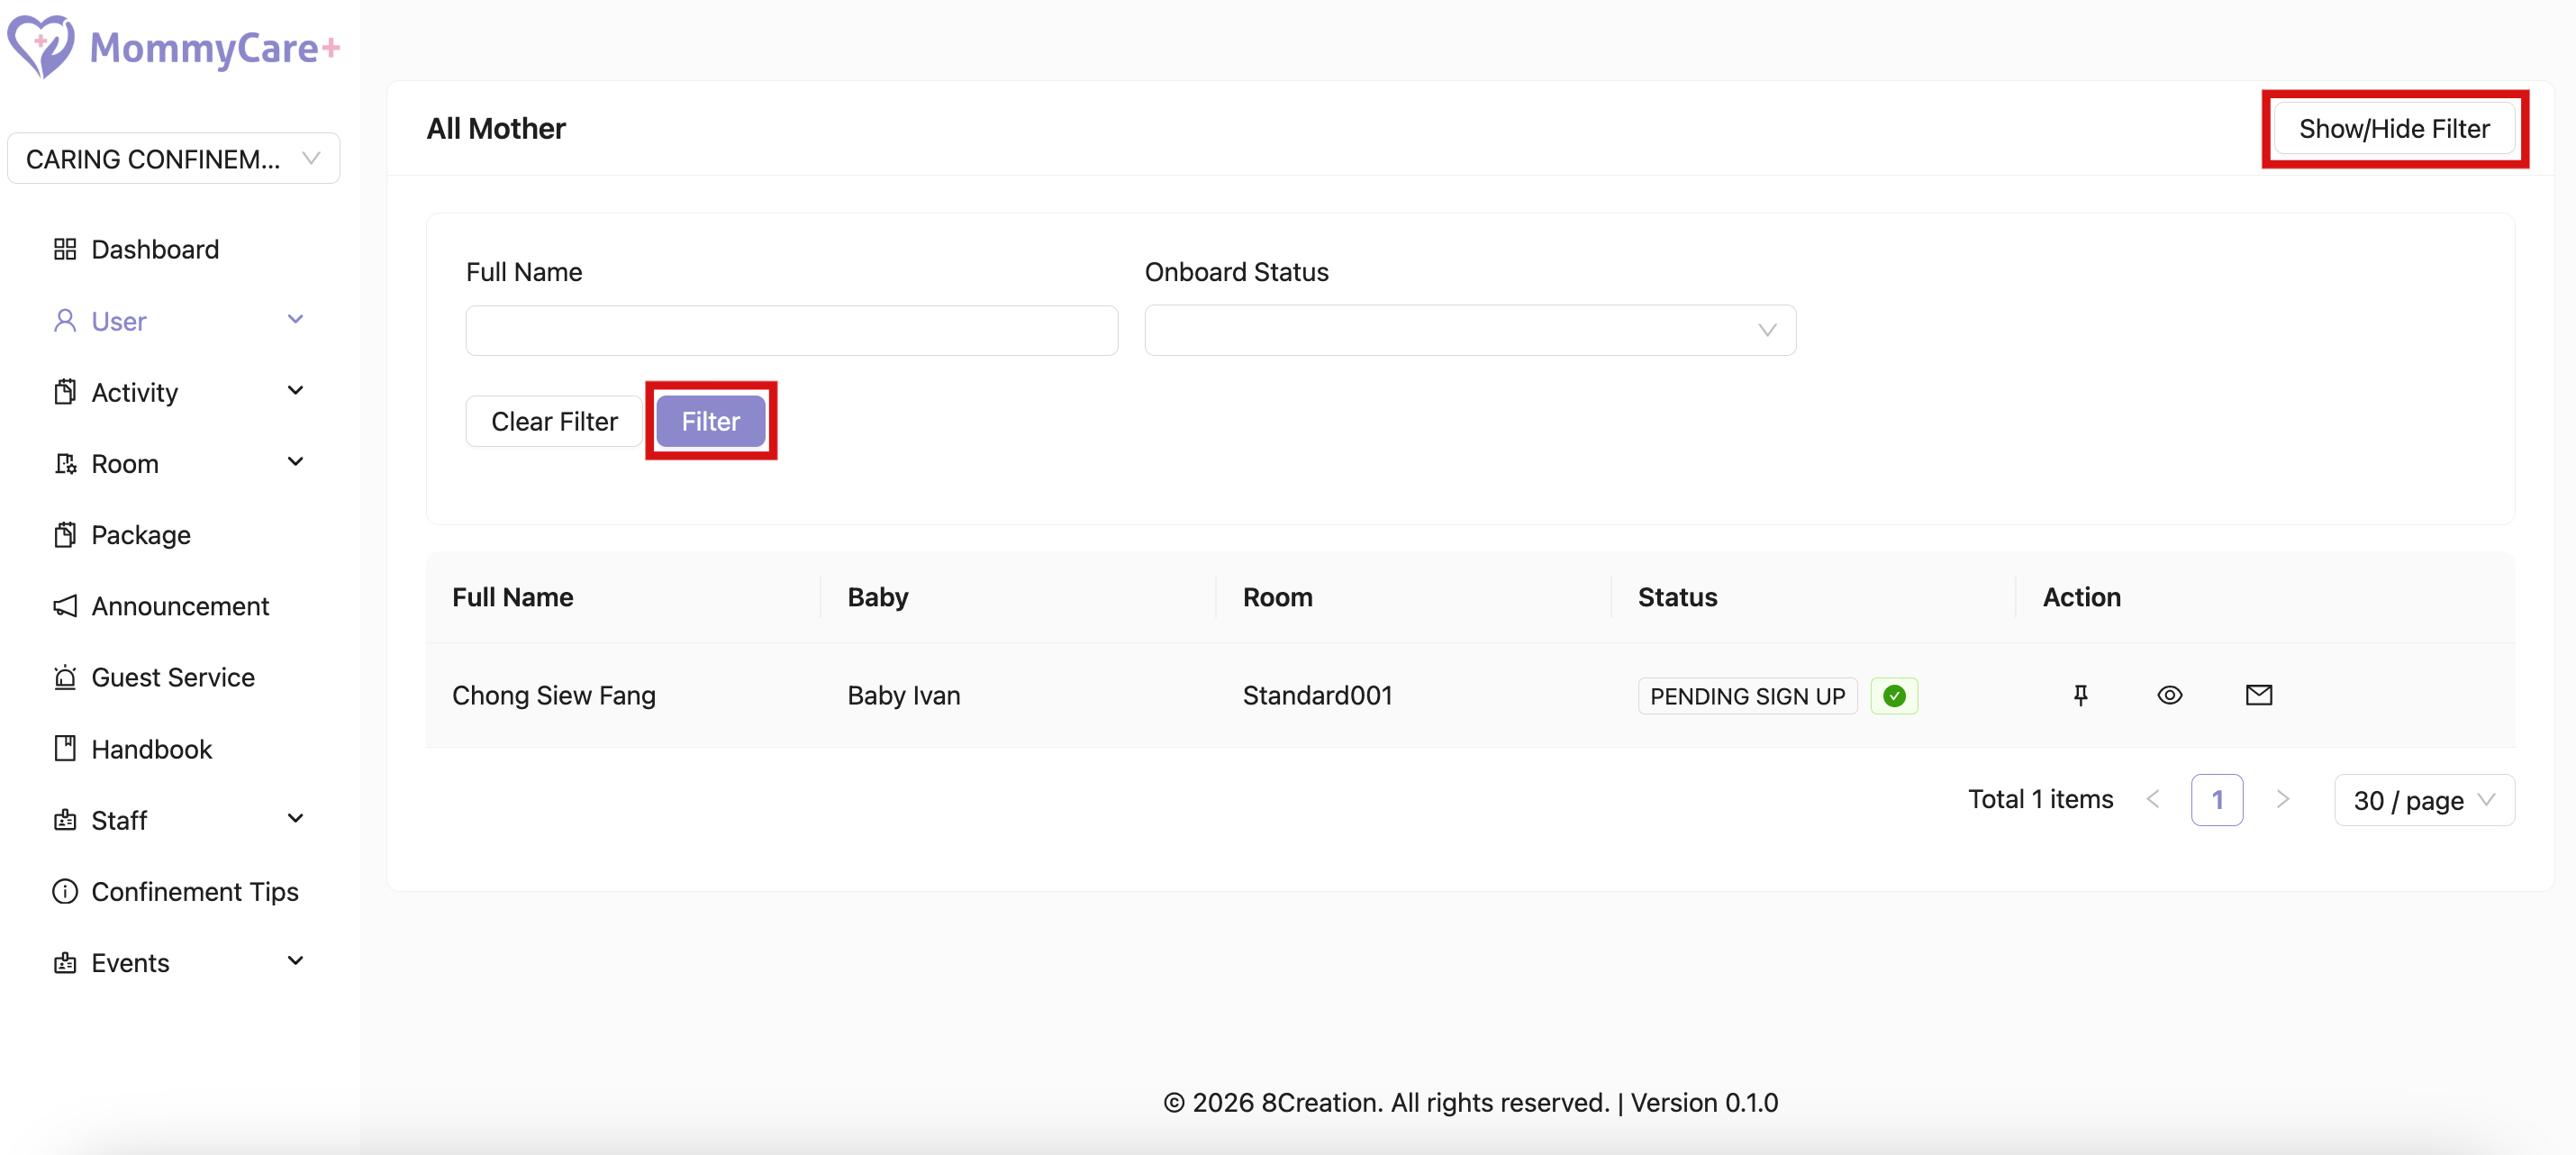Open the Package menu item
The width and height of the screenshot is (2576, 1155).
(x=140, y=535)
